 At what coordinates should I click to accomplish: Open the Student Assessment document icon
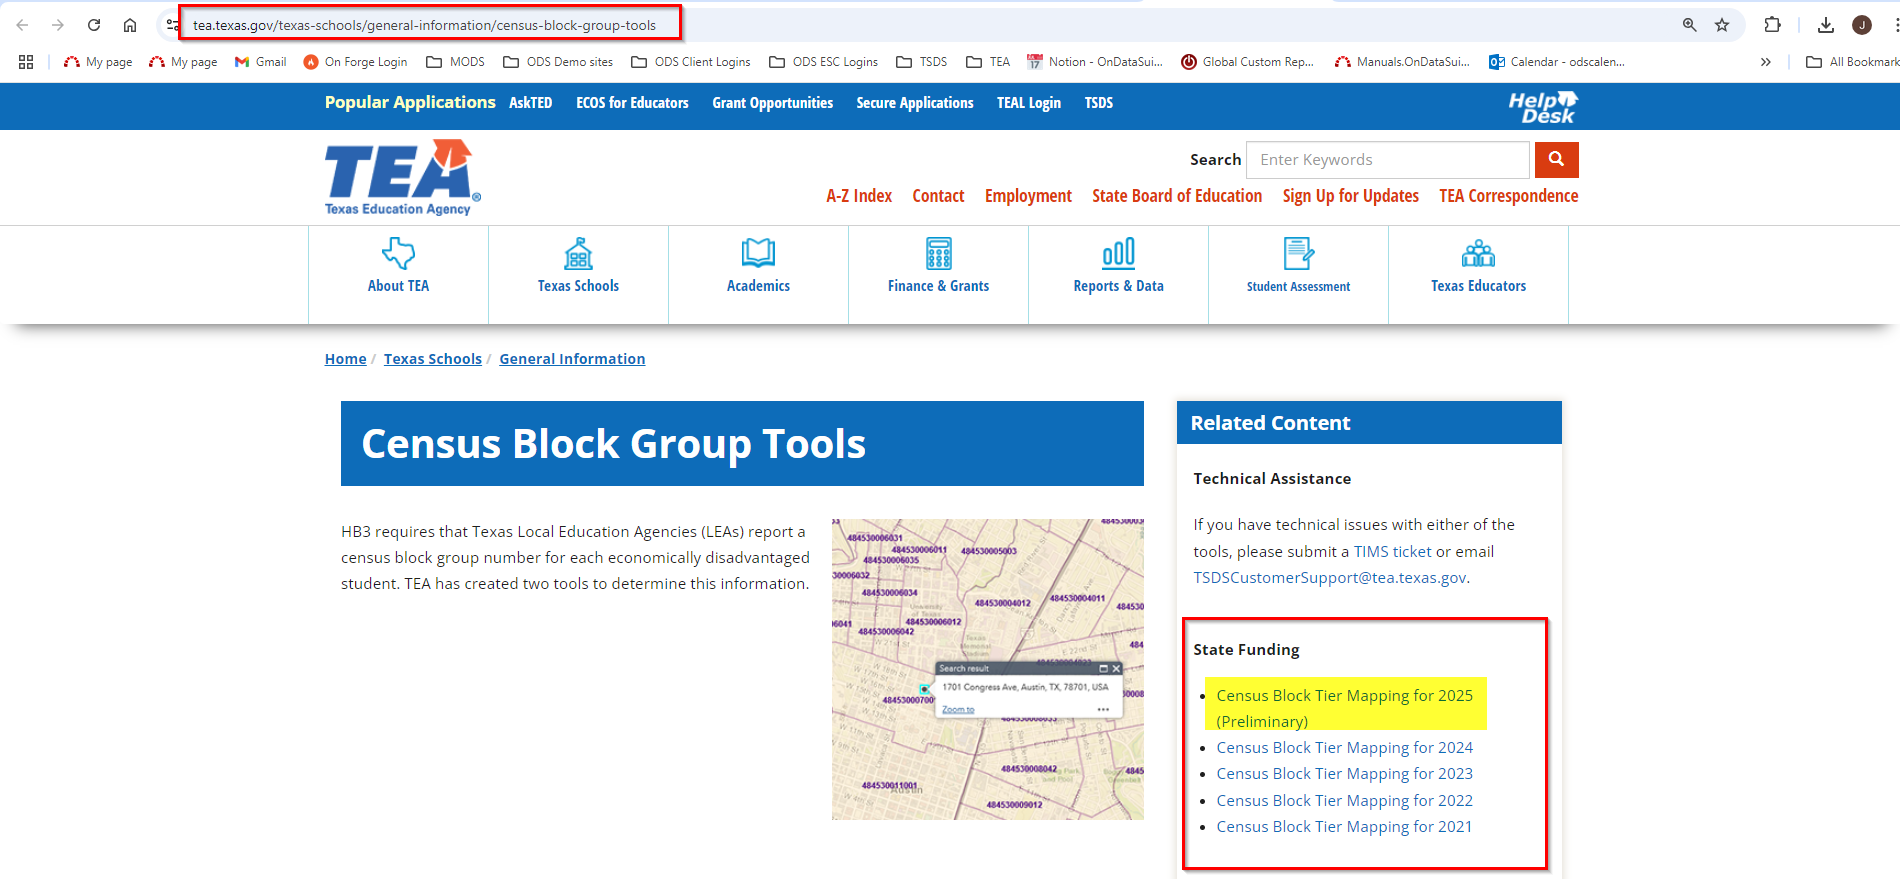tap(1298, 253)
